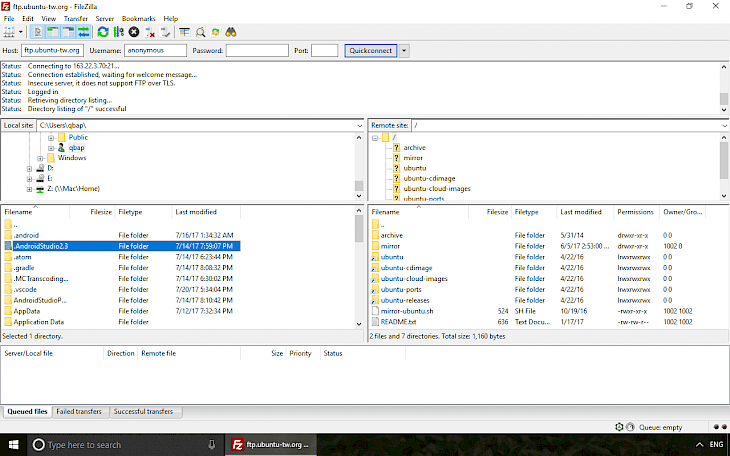The width and height of the screenshot is (730, 456).
Task: Select the .gradle local folder
Action: pyautogui.click(x=122, y=268)
